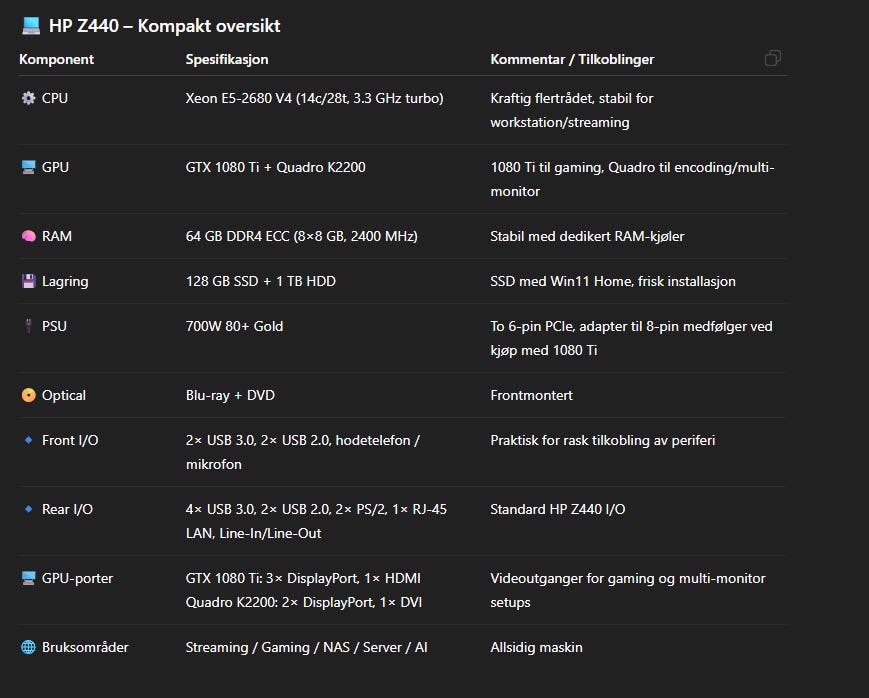Viewport: 869px width, 698px height.
Task: Click the plug icon beside PSU
Action: coord(28,327)
